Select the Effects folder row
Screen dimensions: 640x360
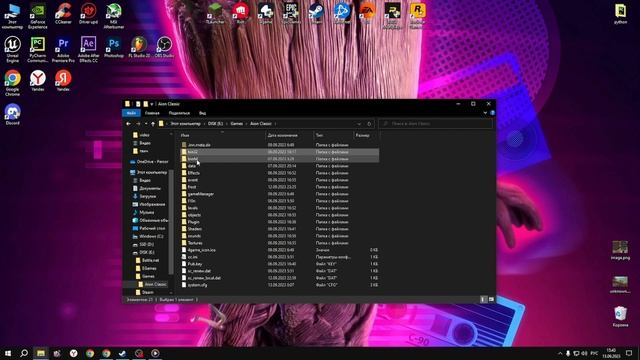pos(280,173)
